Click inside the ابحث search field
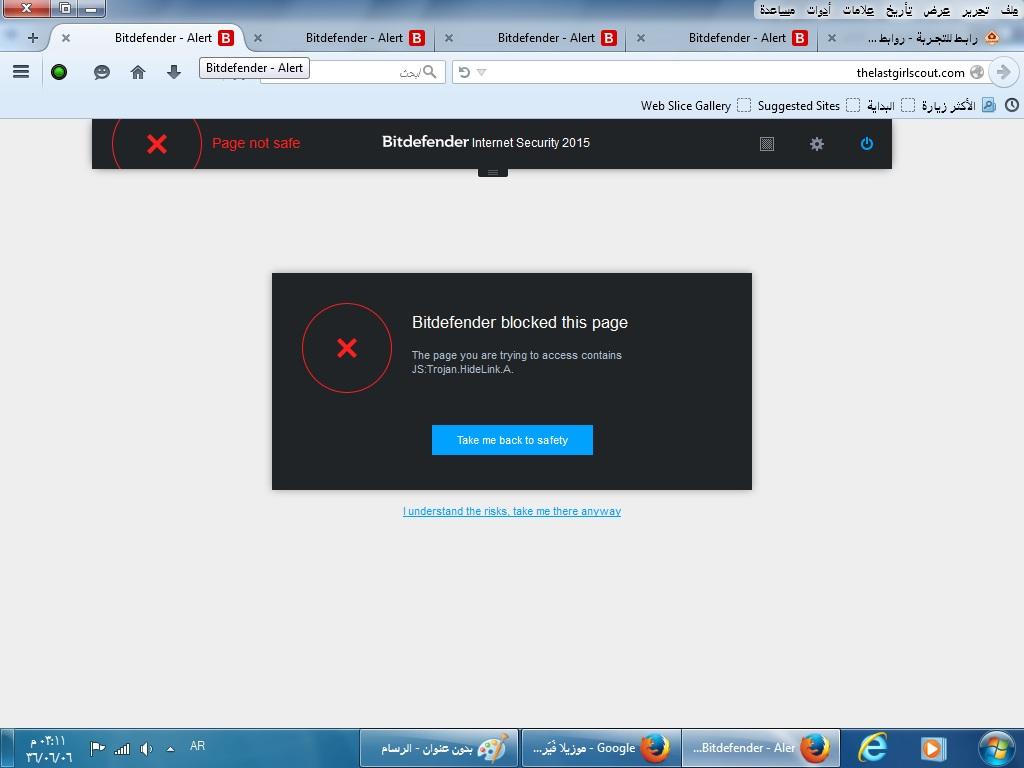This screenshot has width=1024, height=768. click(353, 72)
